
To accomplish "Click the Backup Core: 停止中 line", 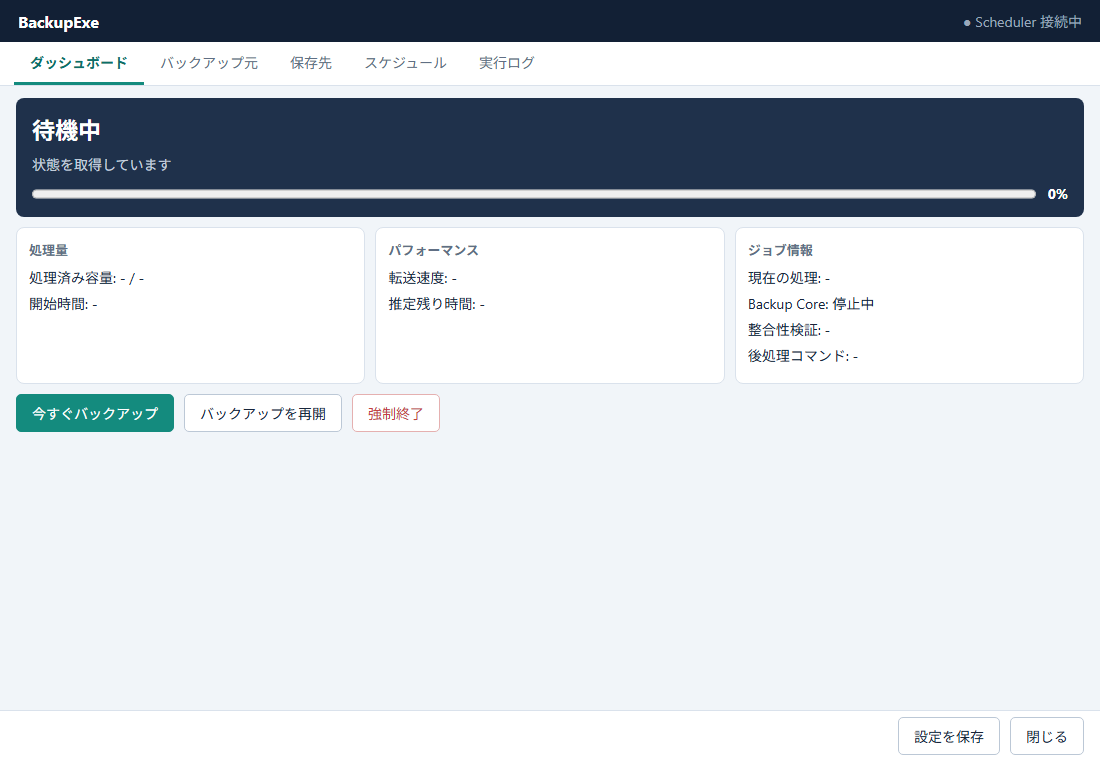I will click(x=811, y=305).
